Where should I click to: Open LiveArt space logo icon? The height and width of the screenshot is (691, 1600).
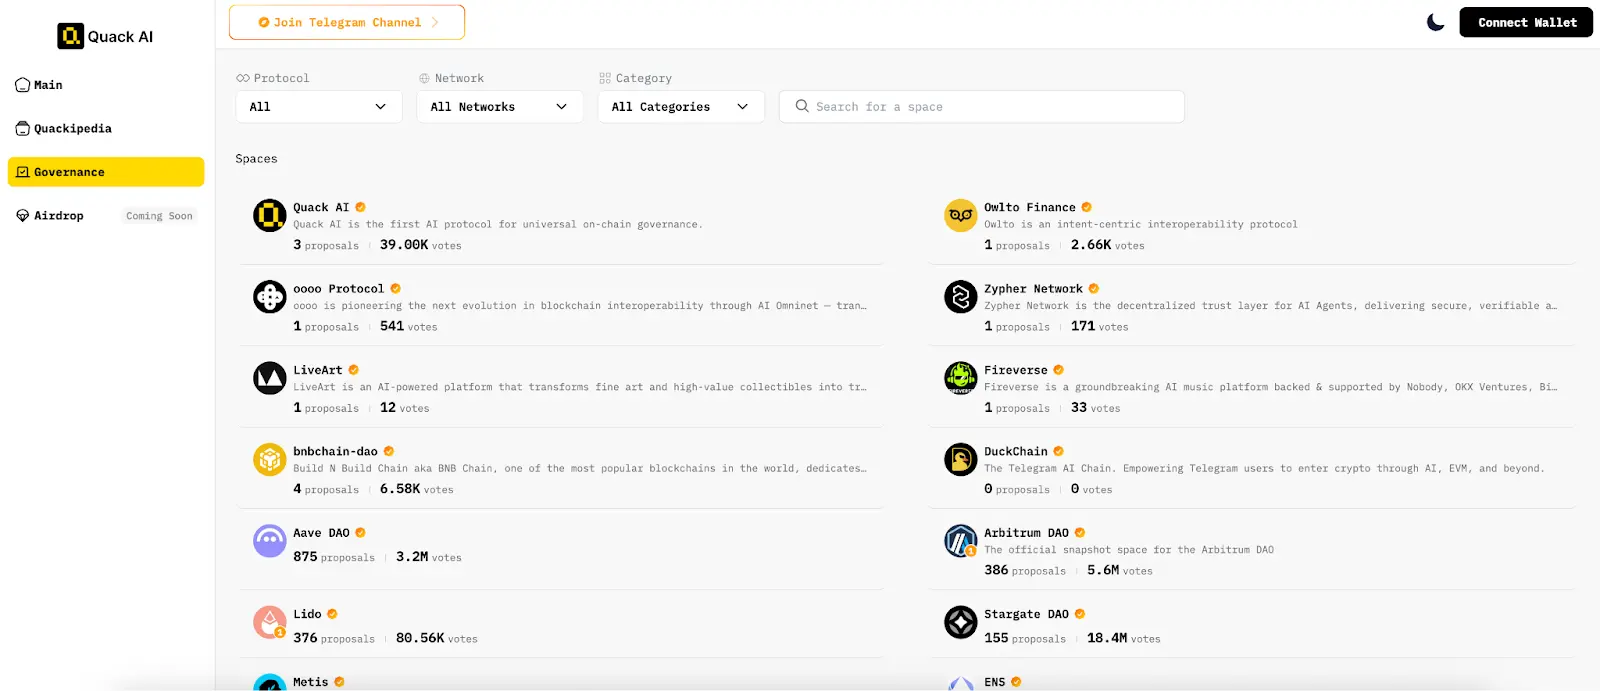[x=269, y=378]
